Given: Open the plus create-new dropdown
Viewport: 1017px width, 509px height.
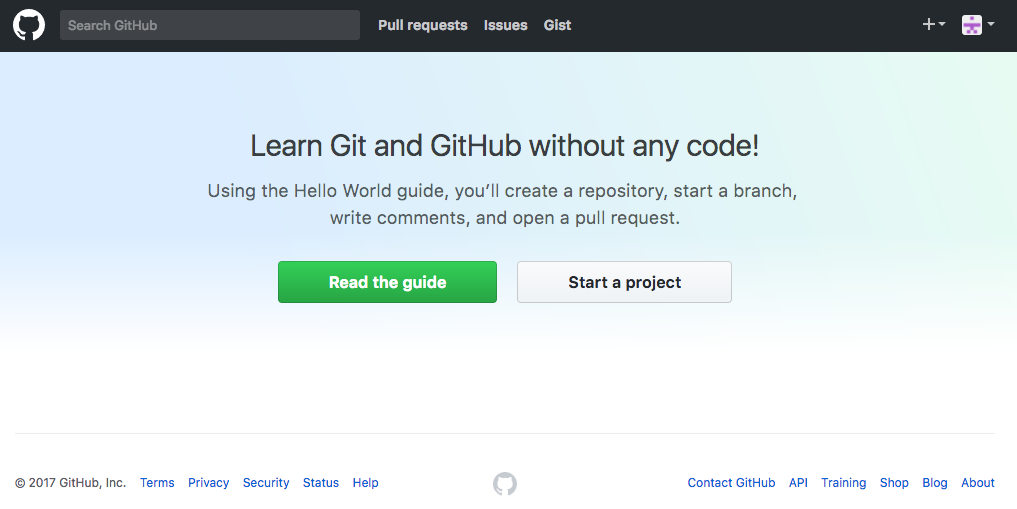Looking at the screenshot, I should 933,25.
